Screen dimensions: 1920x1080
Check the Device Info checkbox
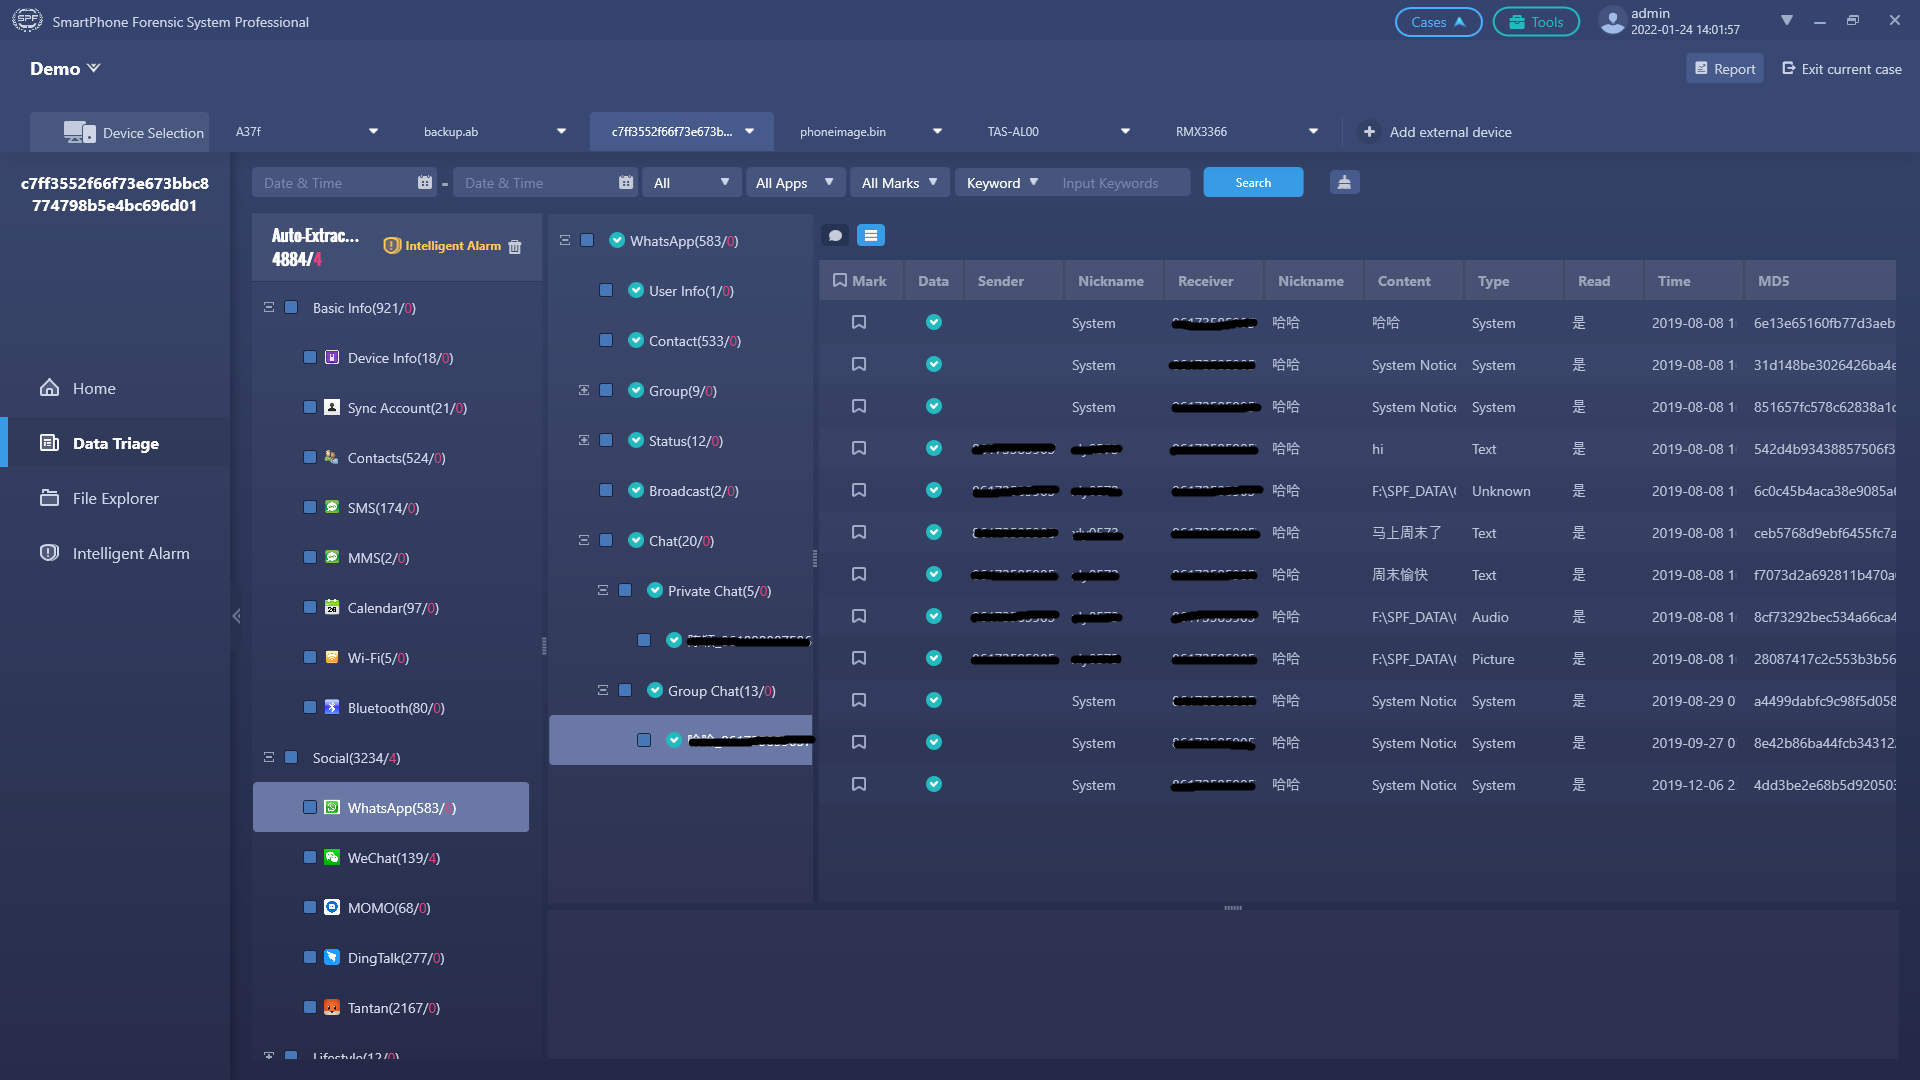coord(310,357)
